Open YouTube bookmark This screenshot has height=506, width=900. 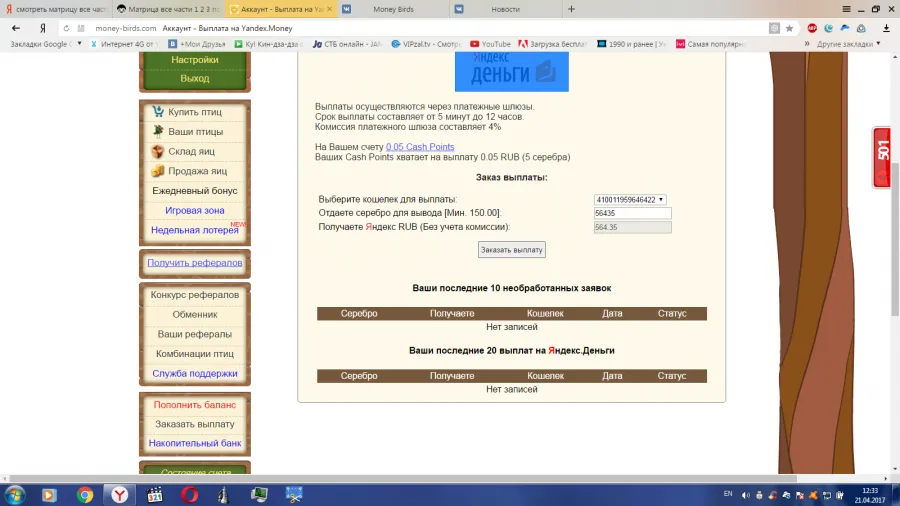pyautogui.click(x=490, y=44)
